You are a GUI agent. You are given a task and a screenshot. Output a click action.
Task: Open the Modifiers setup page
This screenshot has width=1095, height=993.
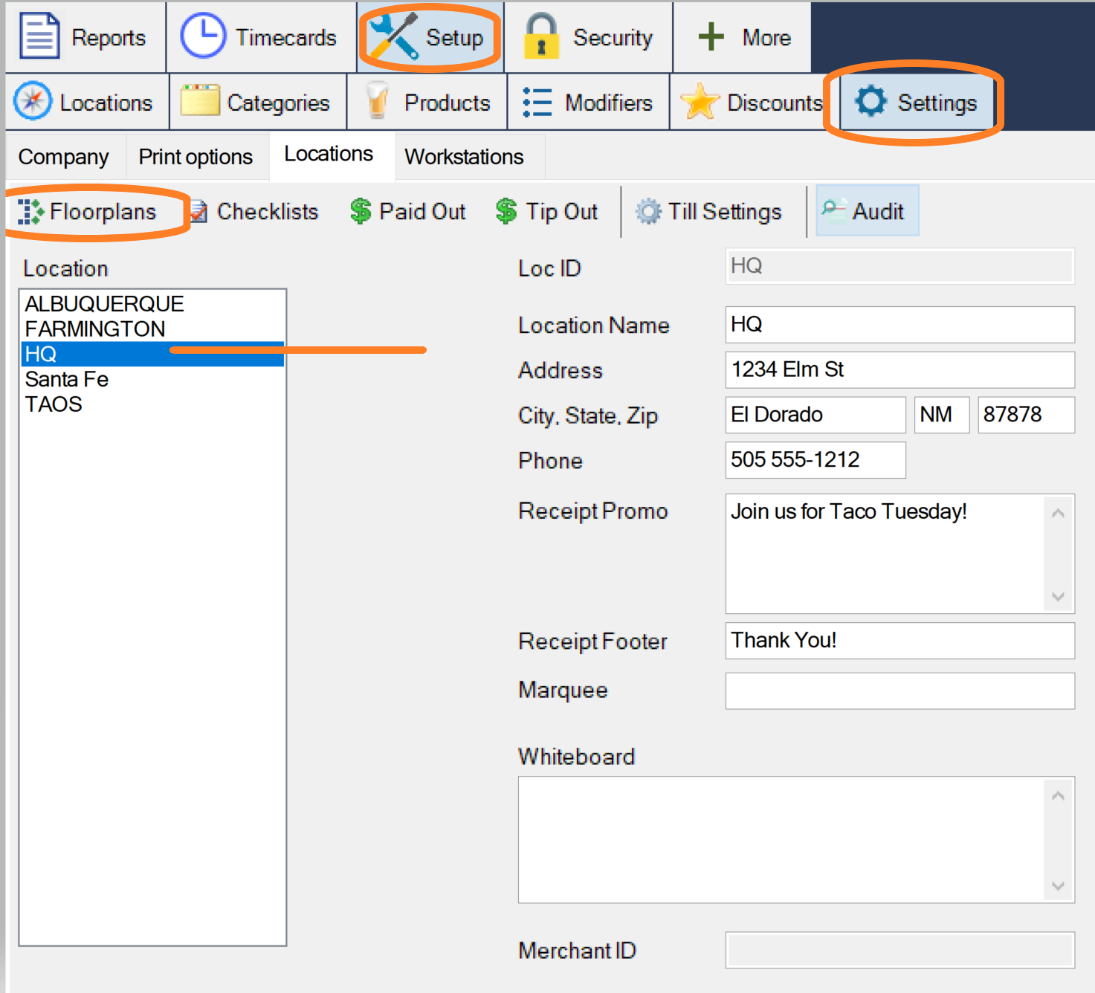[x=588, y=102]
